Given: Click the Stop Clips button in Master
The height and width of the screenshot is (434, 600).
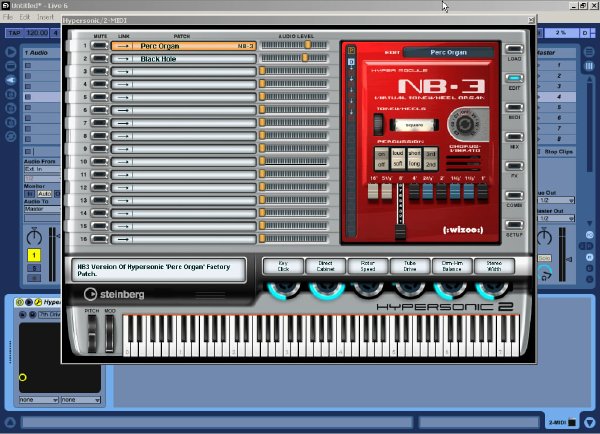Looking at the screenshot, I should pyautogui.click(x=556, y=152).
